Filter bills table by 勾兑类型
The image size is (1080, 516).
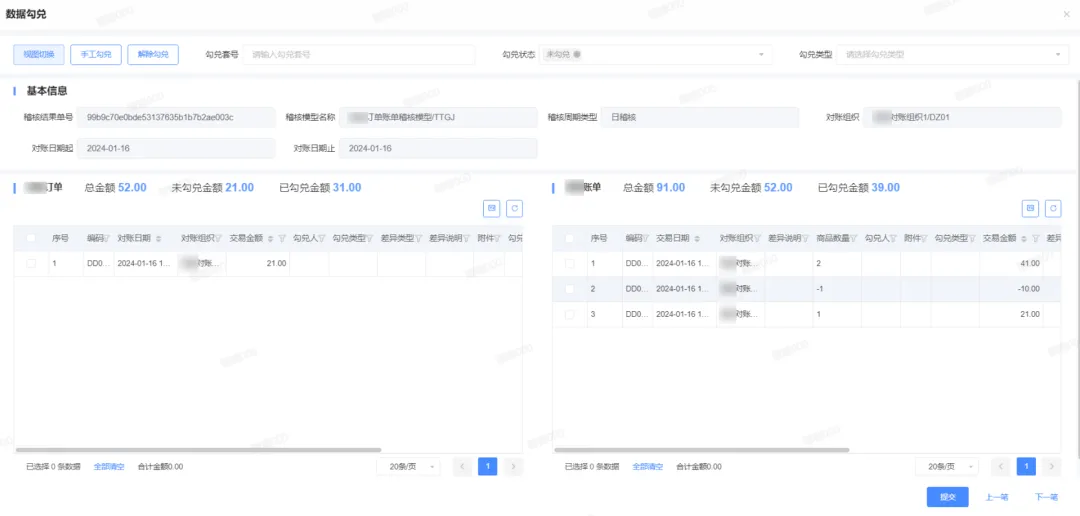(972, 238)
